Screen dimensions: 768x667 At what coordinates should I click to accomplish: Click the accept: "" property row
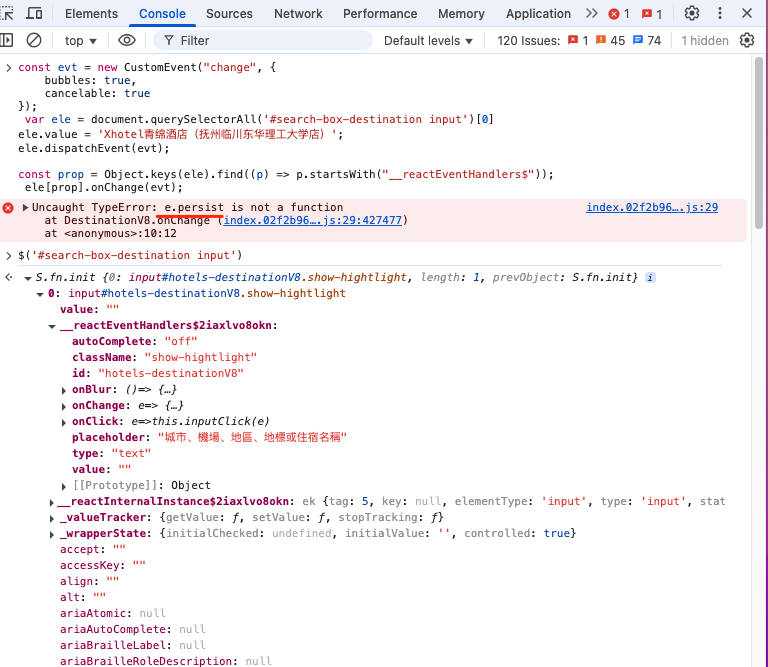[93, 549]
